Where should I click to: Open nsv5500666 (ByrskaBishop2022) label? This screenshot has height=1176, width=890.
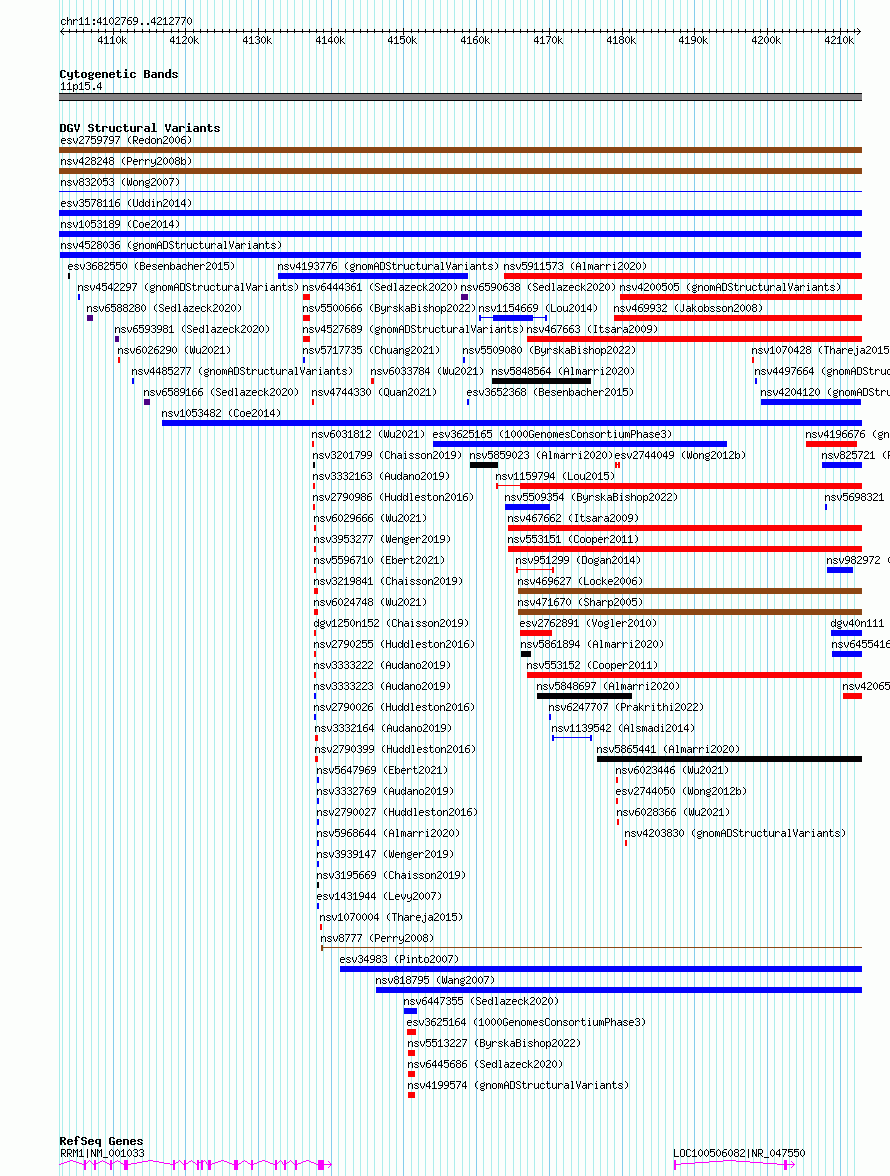(x=389, y=308)
